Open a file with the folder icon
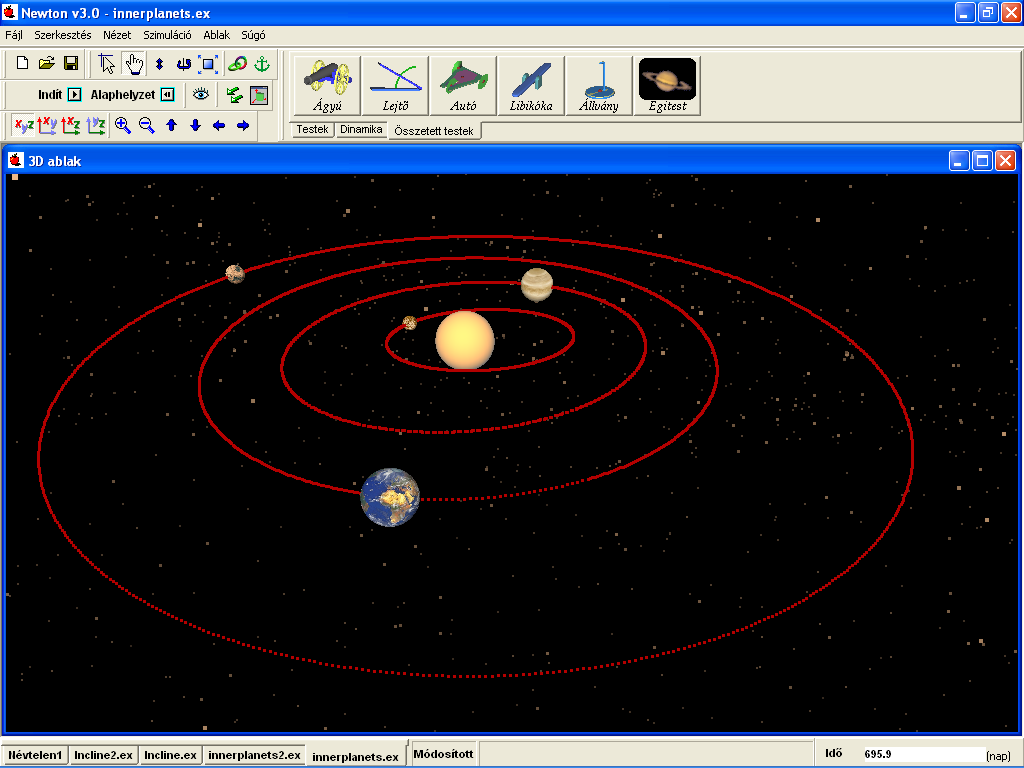Screen dimensions: 1024x768 click(x=46, y=63)
